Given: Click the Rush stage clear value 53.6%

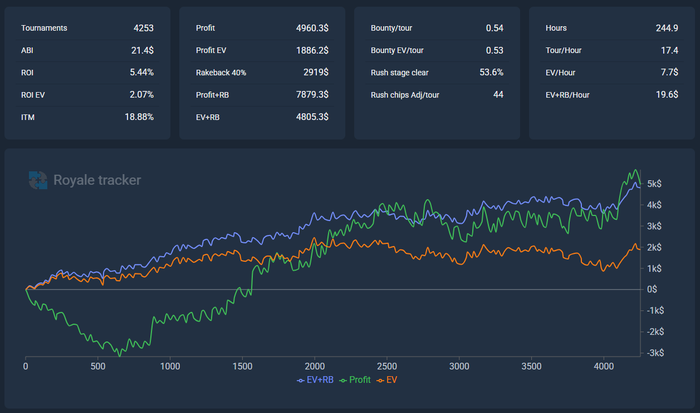Looking at the screenshot, I should tap(491, 72).
